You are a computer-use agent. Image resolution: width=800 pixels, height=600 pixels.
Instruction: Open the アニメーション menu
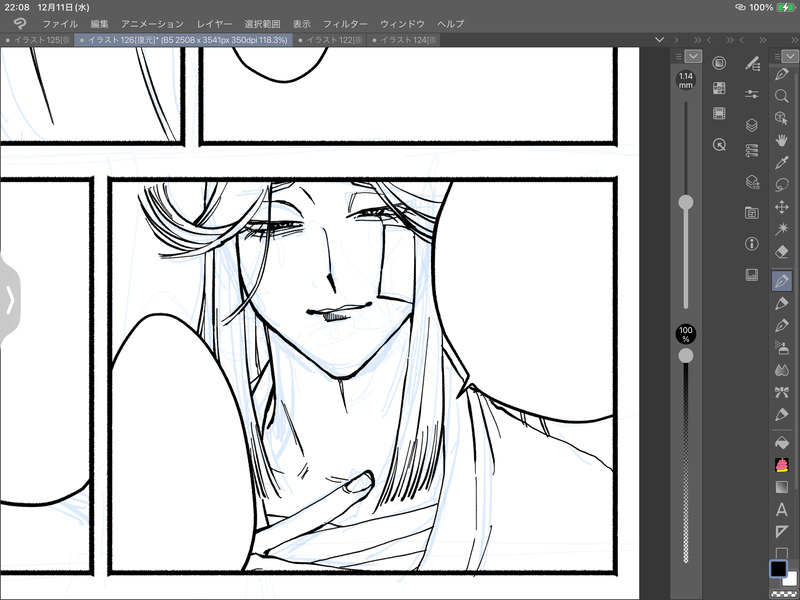click(152, 23)
